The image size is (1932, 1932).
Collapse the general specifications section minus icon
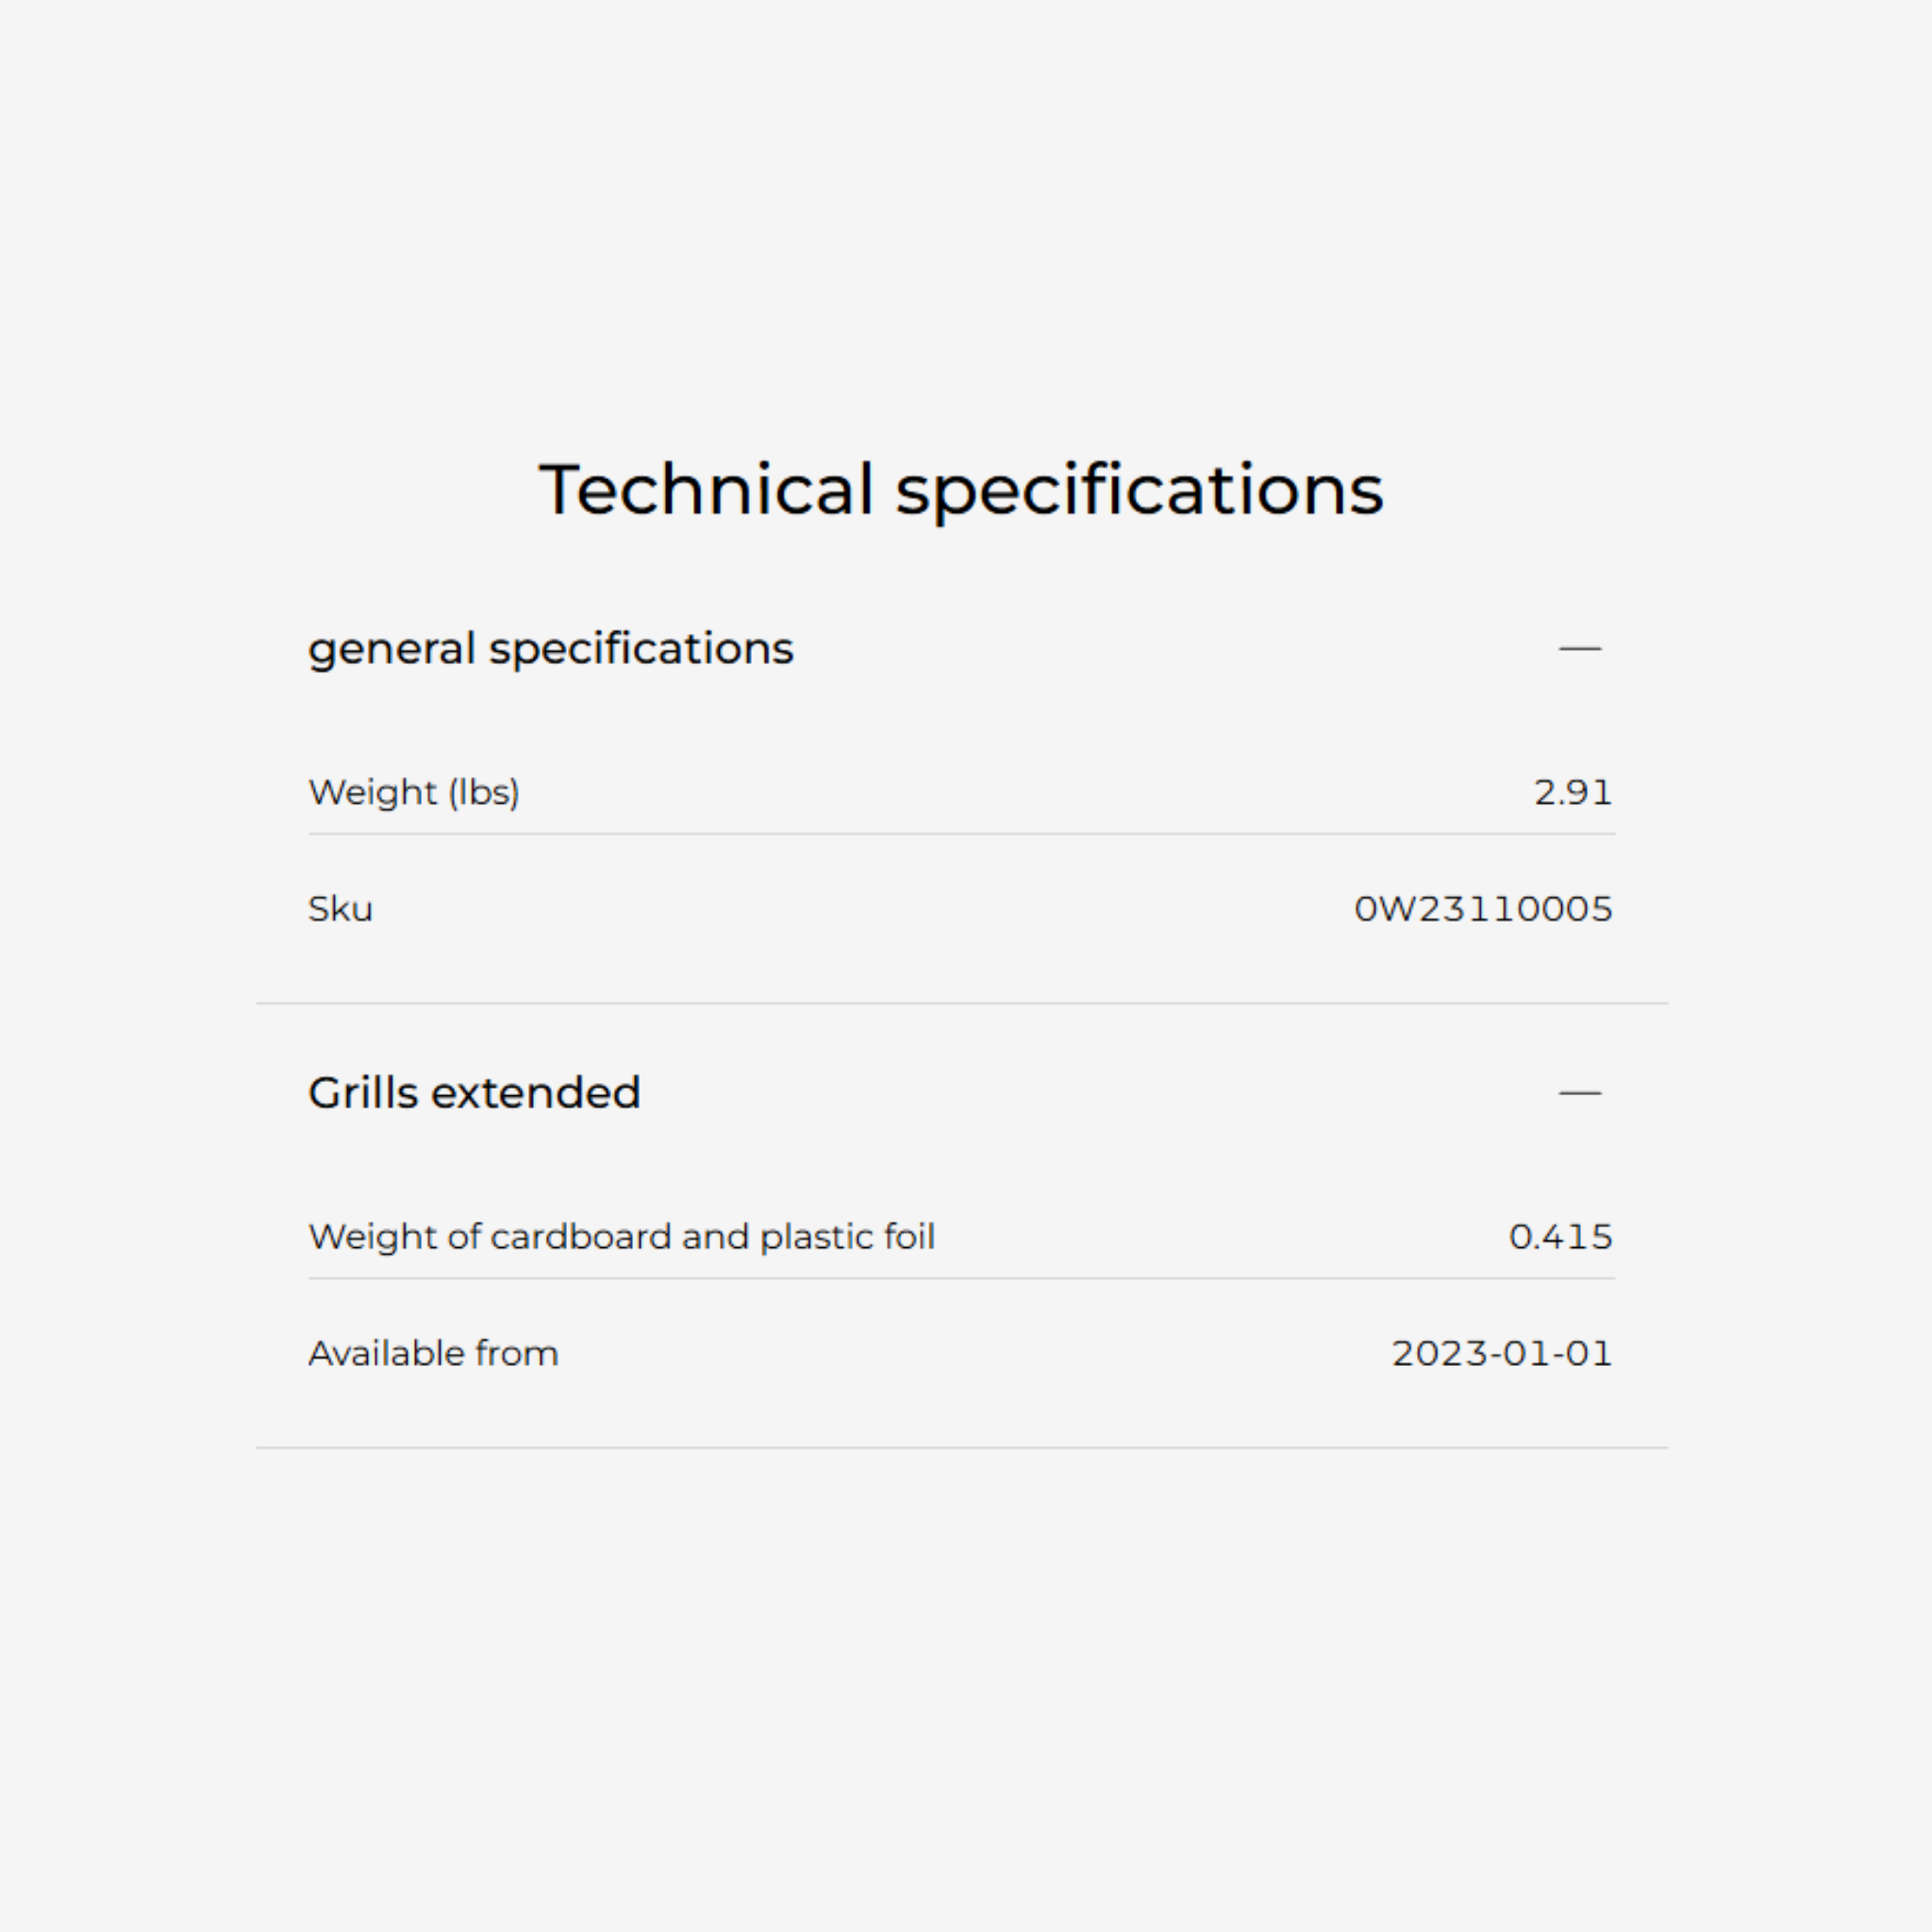click(x=1579, y=649)
